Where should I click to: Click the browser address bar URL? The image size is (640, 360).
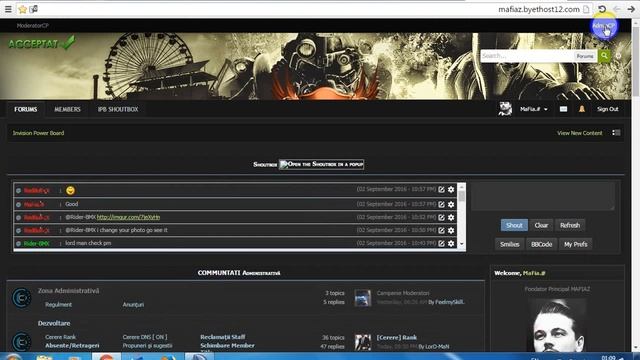539,9
